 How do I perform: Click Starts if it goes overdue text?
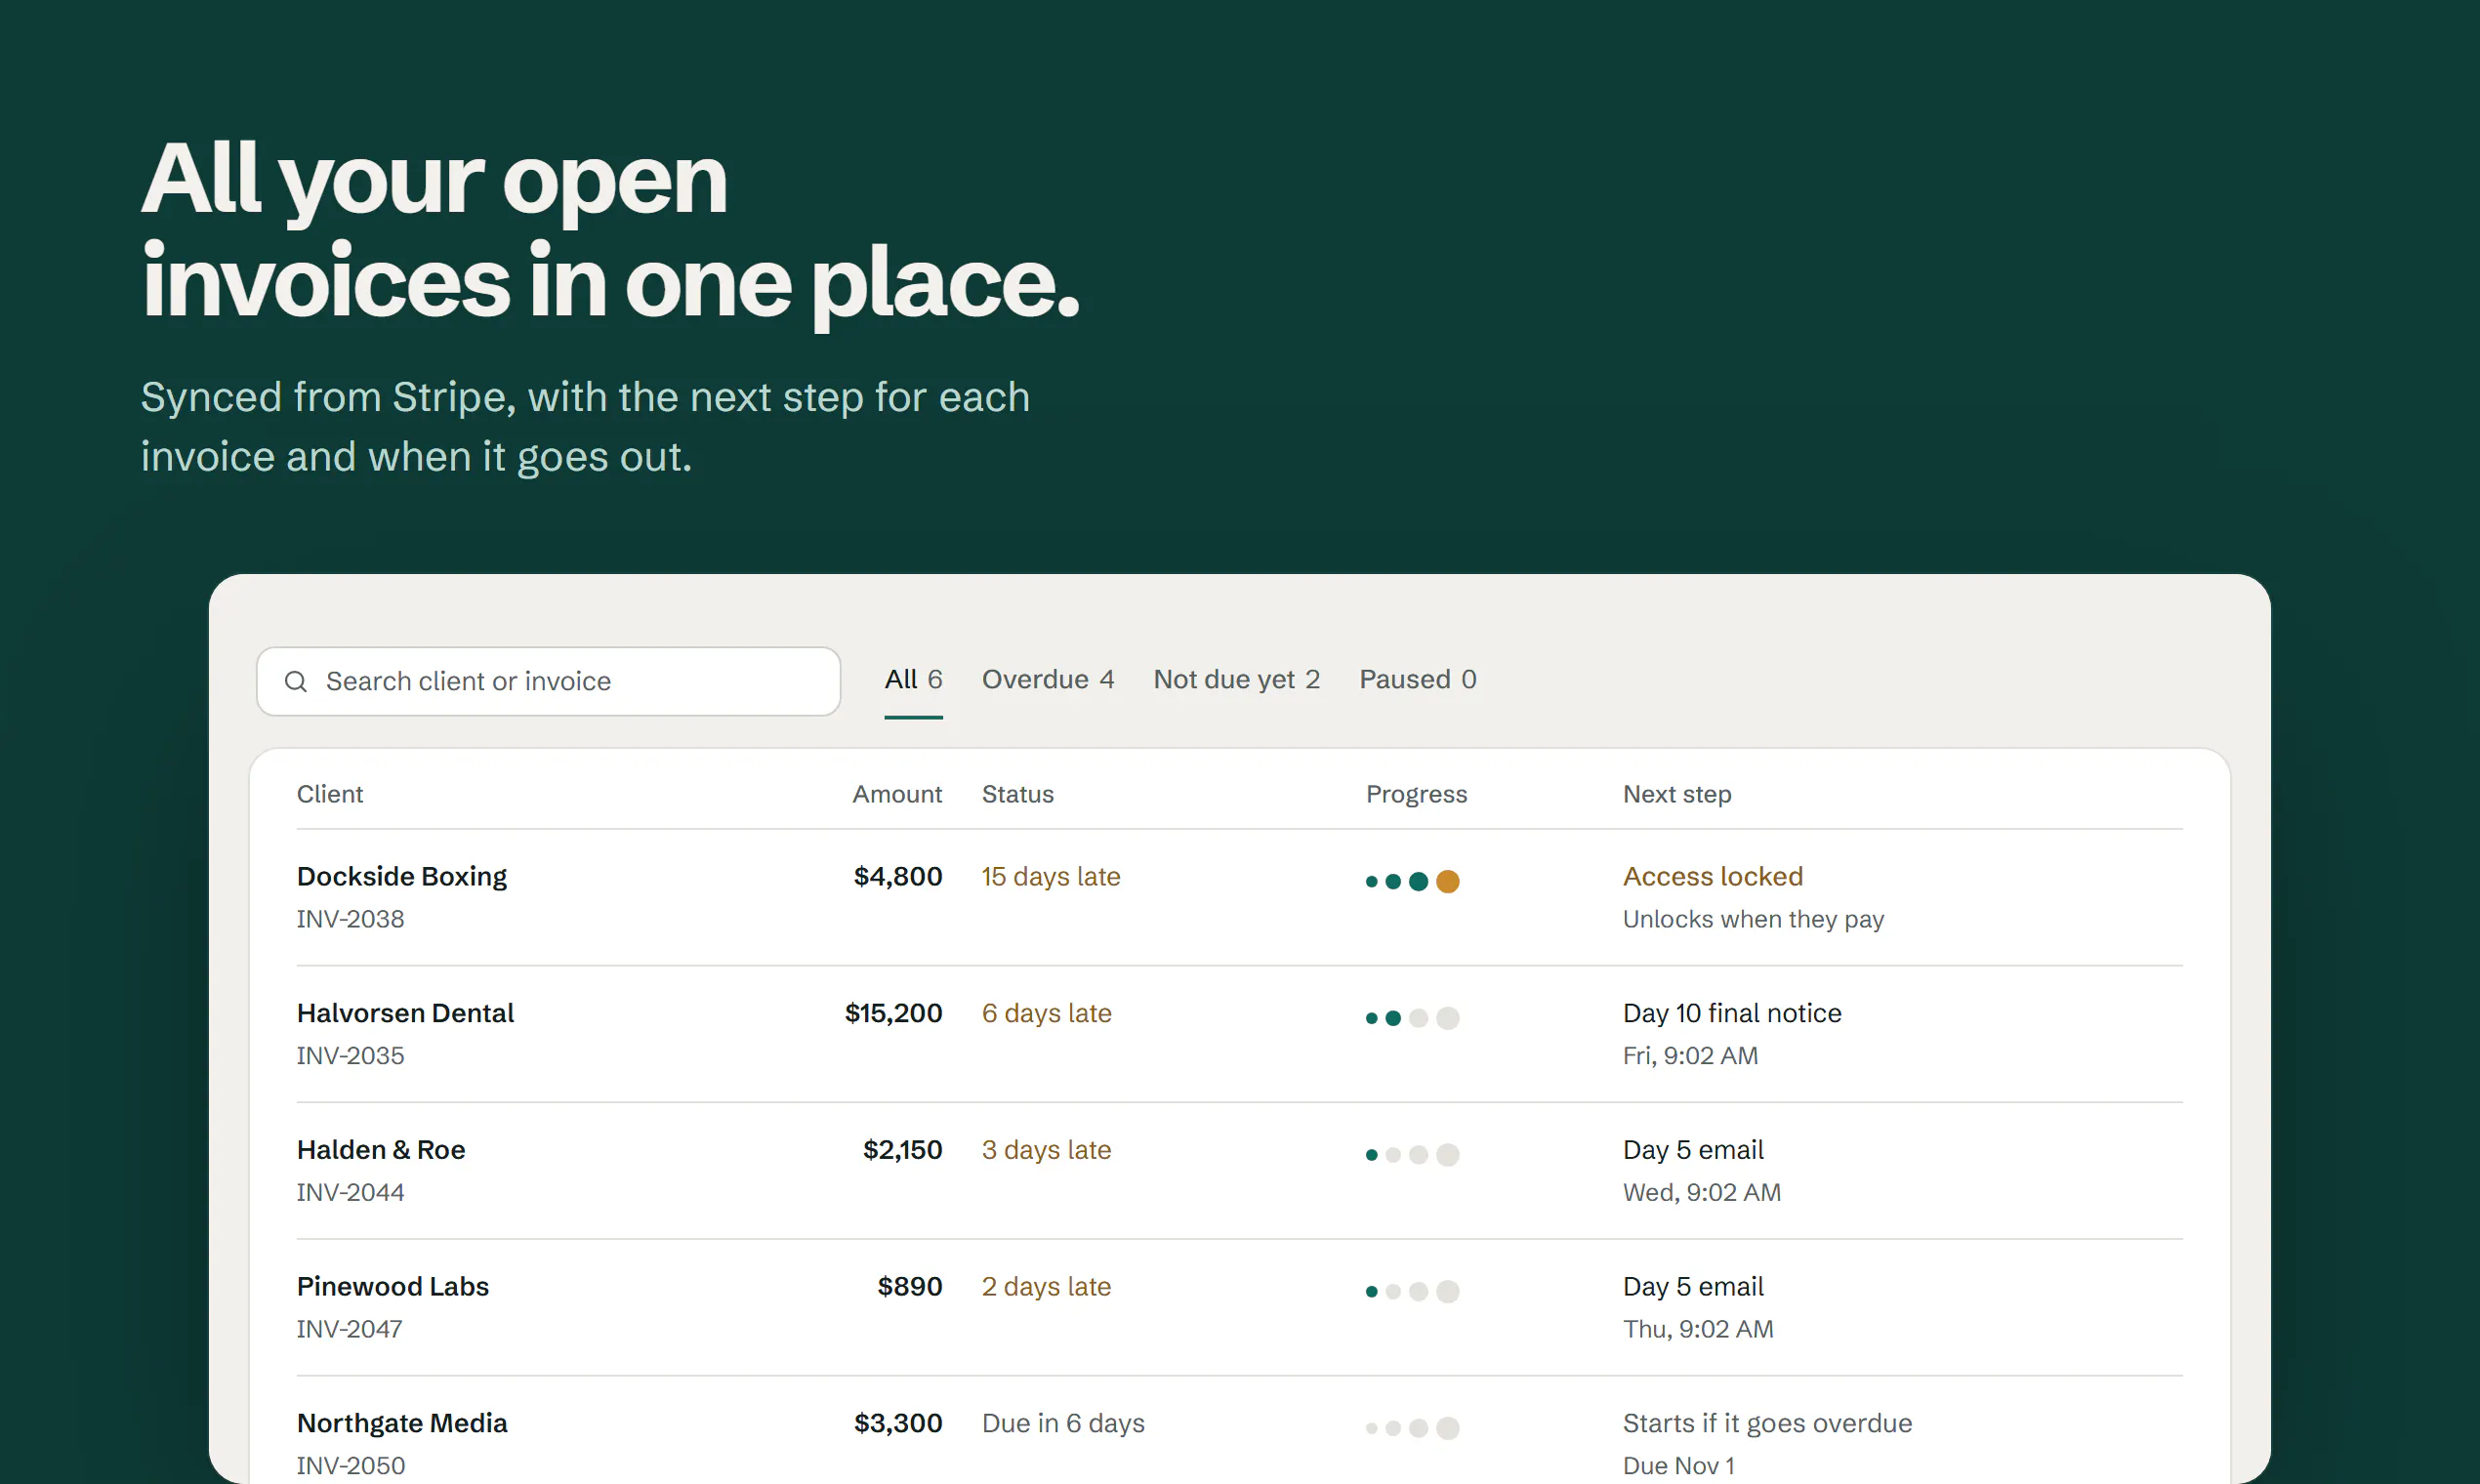(x=1767, y=1424)
